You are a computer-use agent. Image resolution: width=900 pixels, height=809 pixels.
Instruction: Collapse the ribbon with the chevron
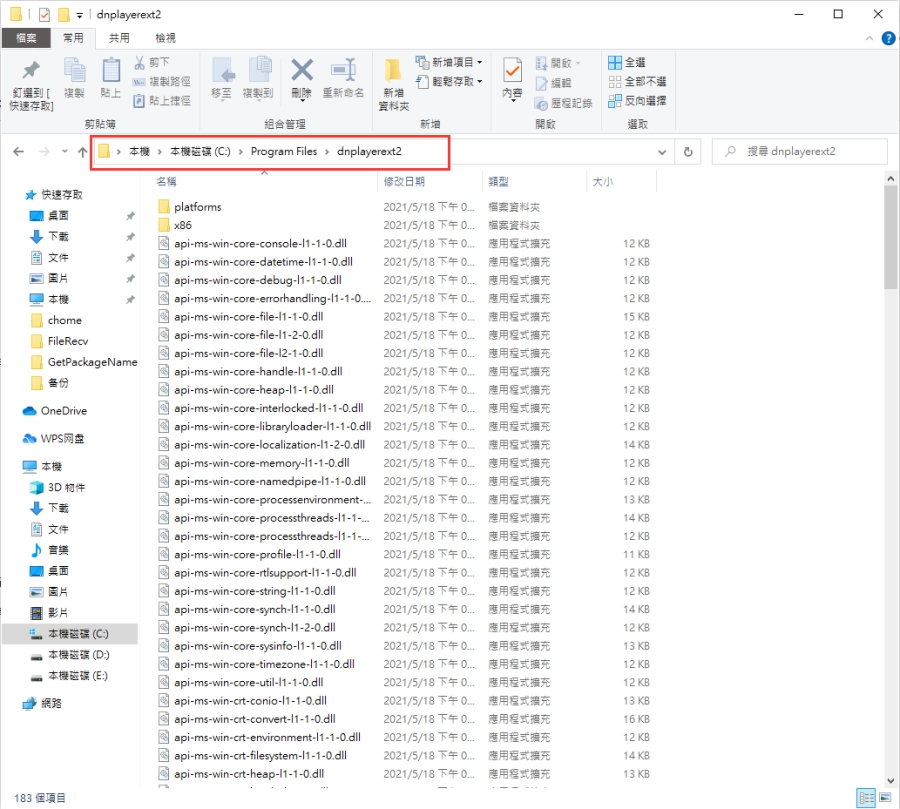coord(869,38)
